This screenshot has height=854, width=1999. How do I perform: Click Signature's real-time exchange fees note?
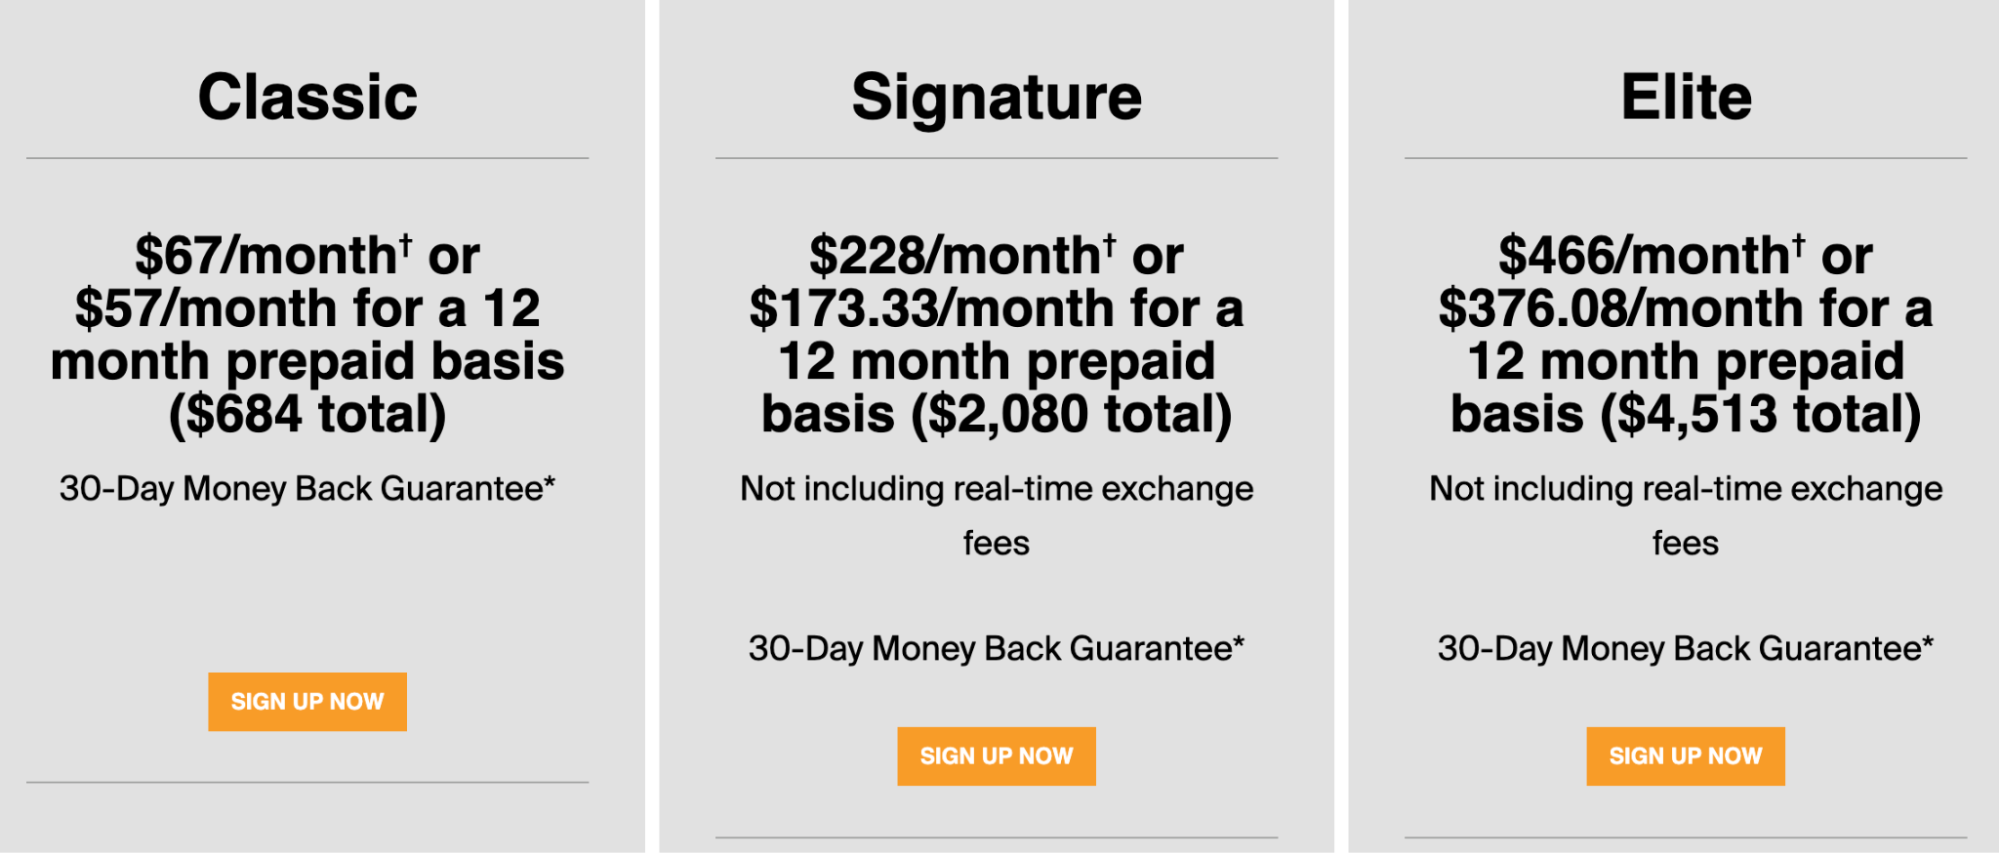pyautogui.click(x=996, y=515)
